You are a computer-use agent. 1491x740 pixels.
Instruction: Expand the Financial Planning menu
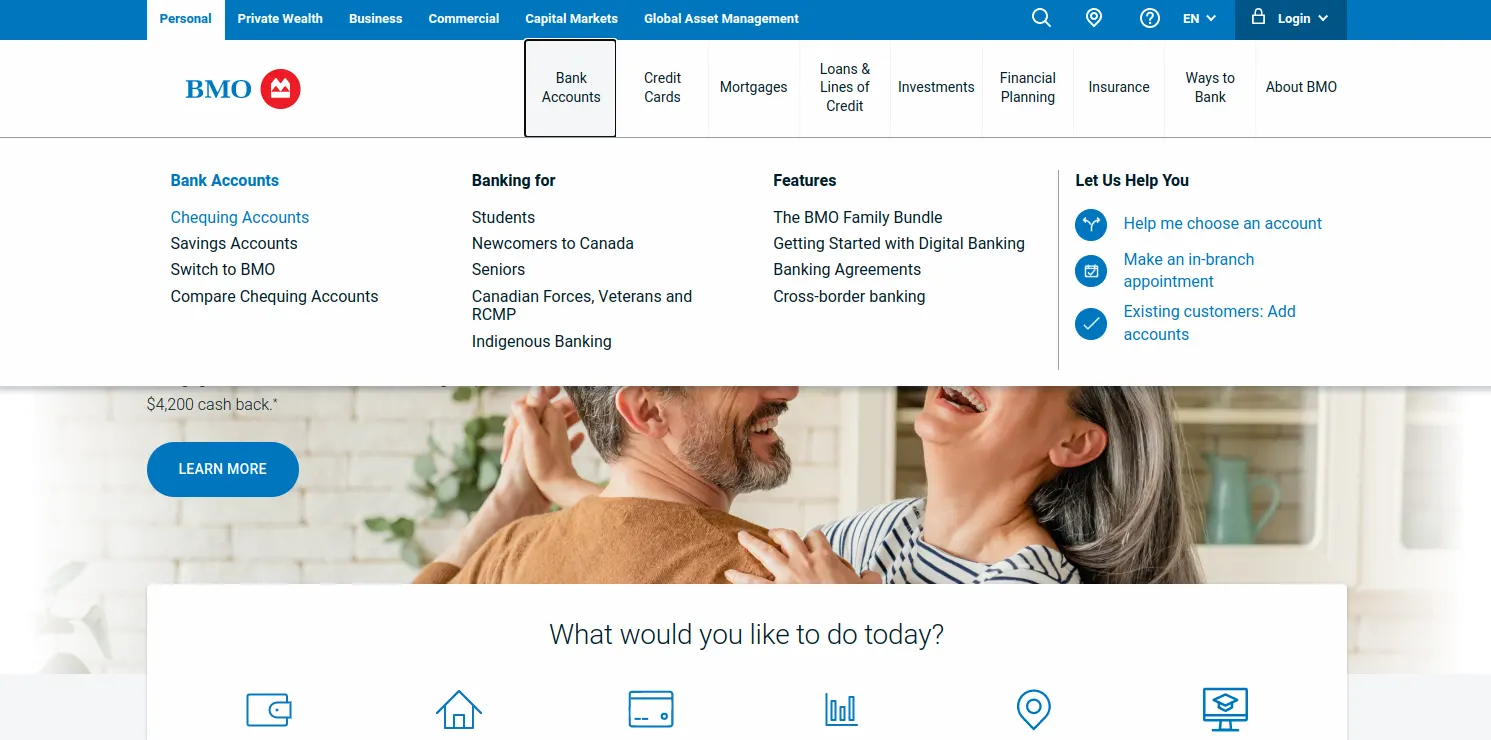click(1028, 88)
